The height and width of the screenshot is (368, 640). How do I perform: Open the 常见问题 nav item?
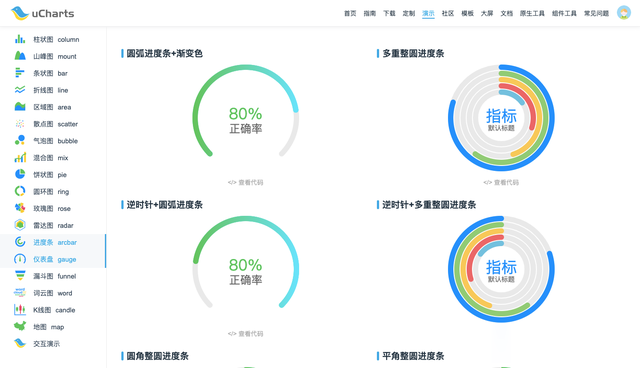click(596, 13)
